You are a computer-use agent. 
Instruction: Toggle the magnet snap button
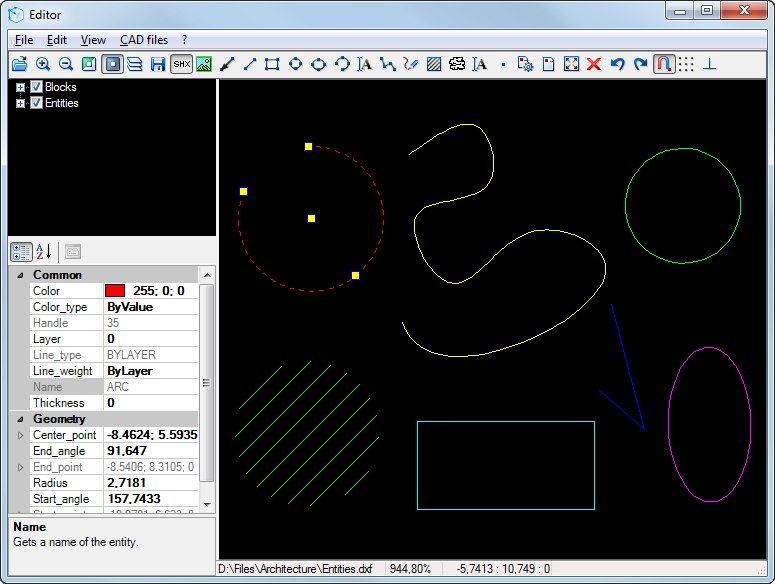pyautogui.click(x=664, y=64)
